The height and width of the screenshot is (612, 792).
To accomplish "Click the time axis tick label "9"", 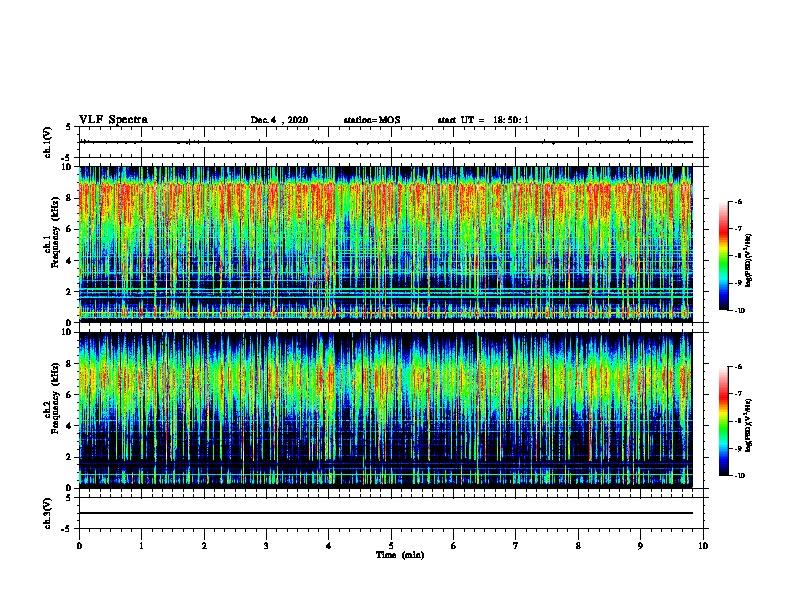I will tap(640, 545).
